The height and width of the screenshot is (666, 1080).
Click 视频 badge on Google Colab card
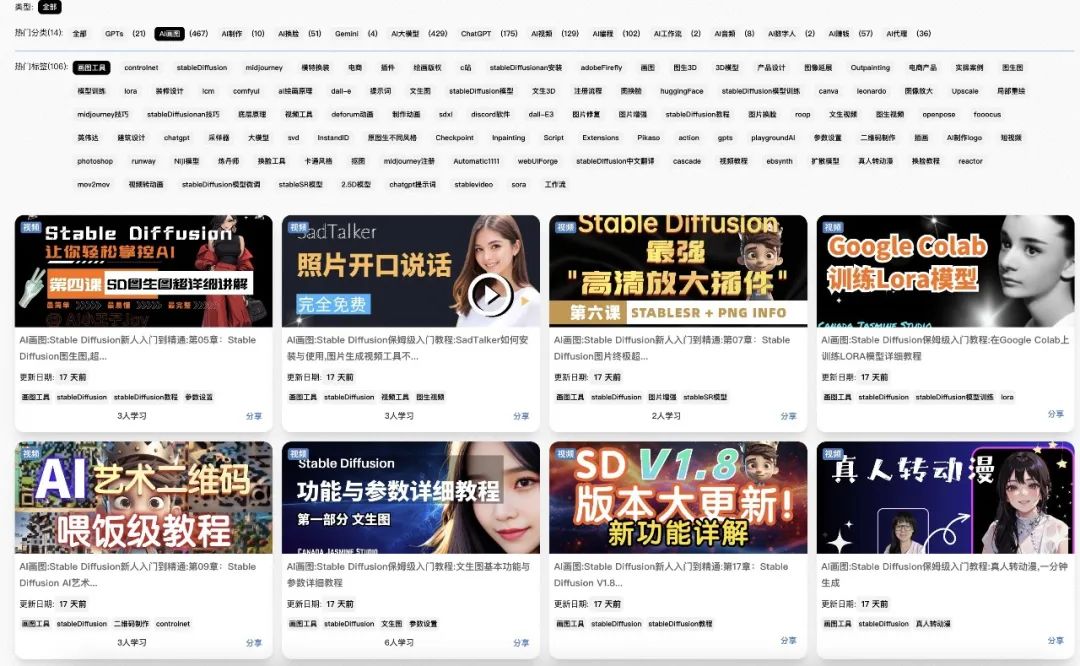click(x=833, y=227)
